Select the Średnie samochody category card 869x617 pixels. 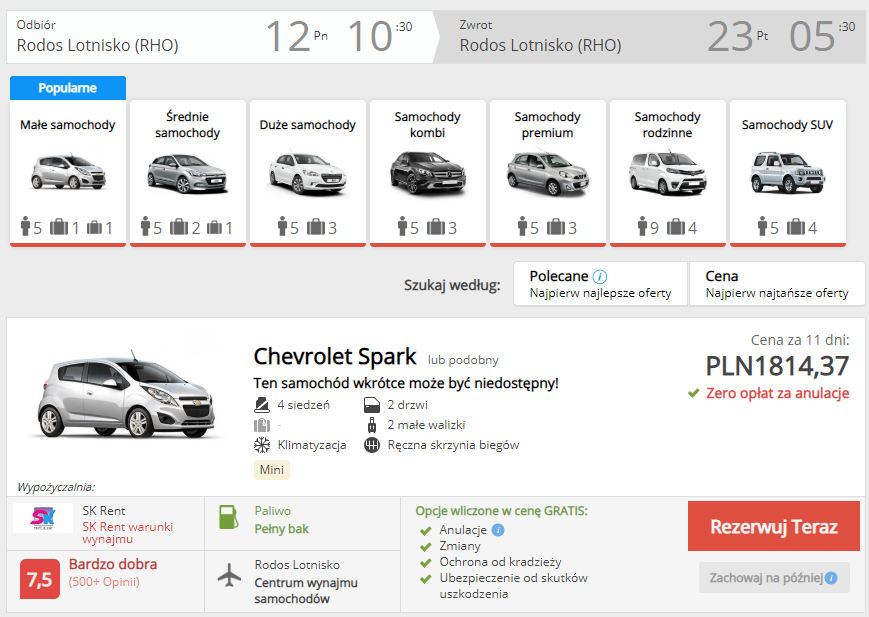[188, 173]
